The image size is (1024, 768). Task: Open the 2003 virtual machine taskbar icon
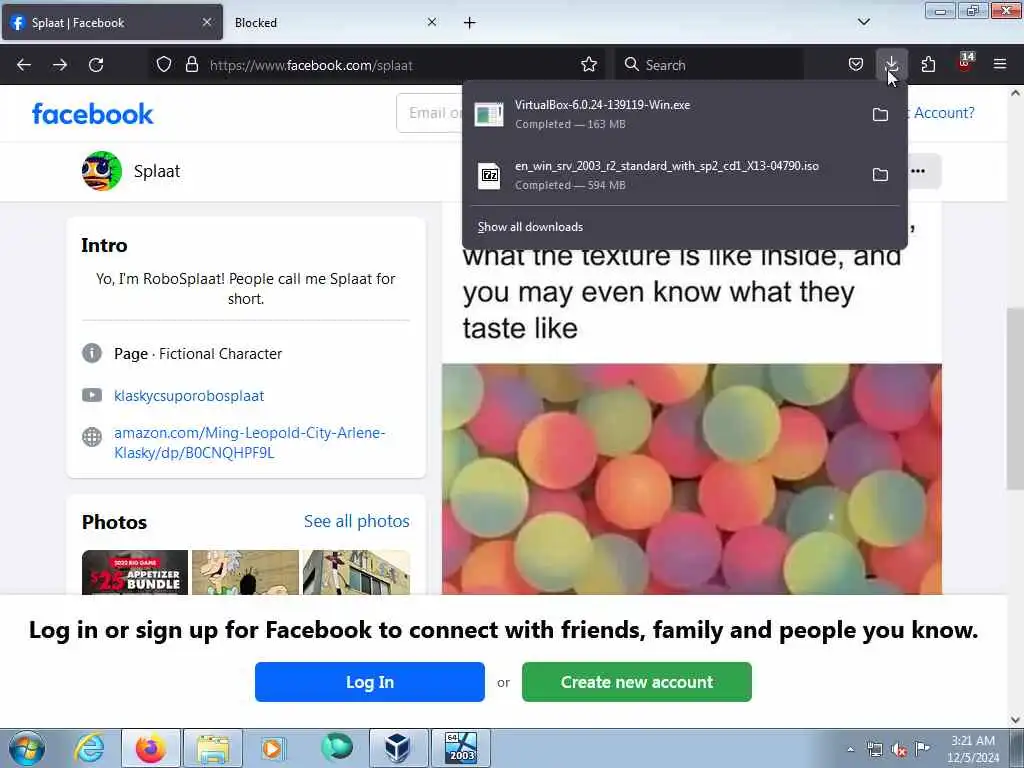(x=460, y=748)
